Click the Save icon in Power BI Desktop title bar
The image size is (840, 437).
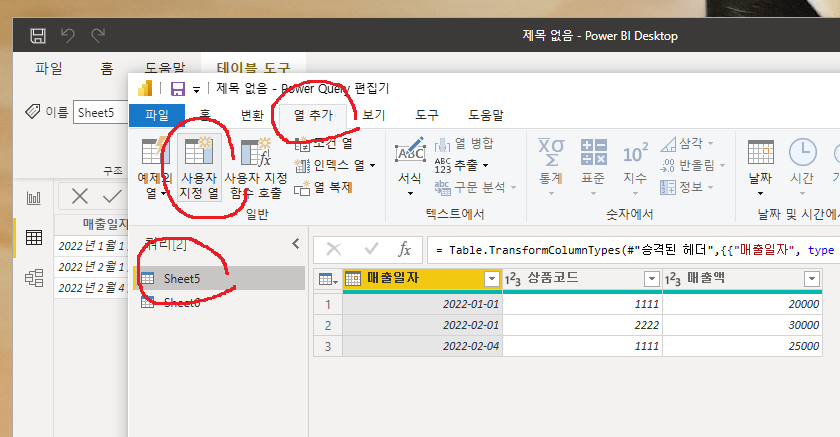click(x=38, y=36)
